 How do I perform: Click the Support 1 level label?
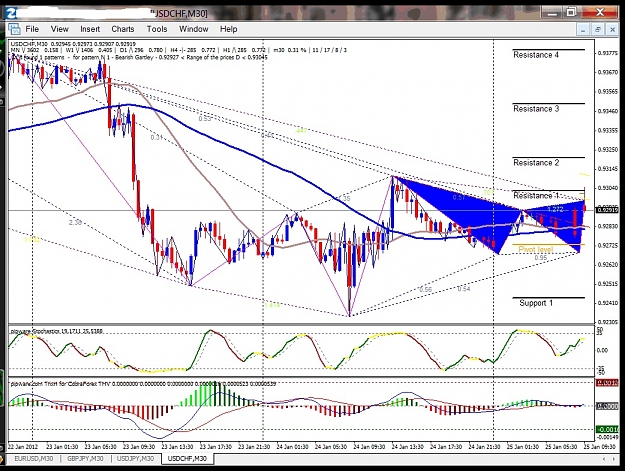coord(536,303)
